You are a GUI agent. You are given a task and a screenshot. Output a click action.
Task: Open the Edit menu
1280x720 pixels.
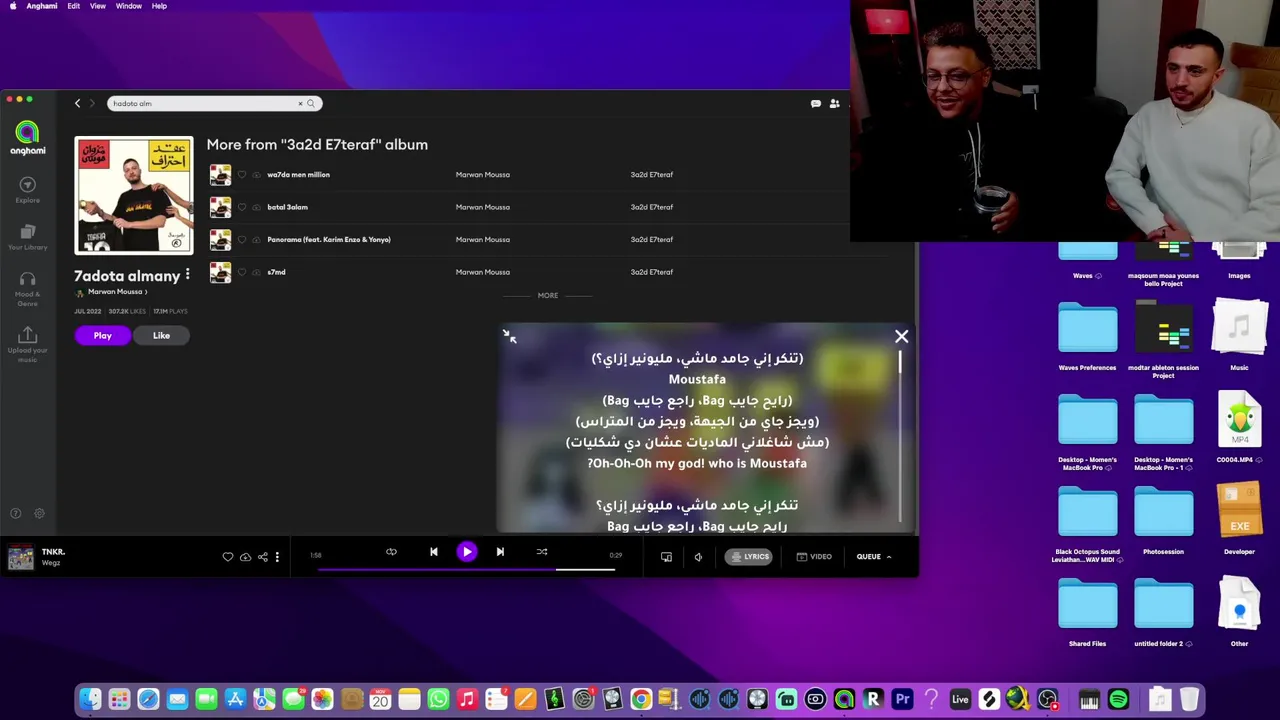[x=74, y=6]
